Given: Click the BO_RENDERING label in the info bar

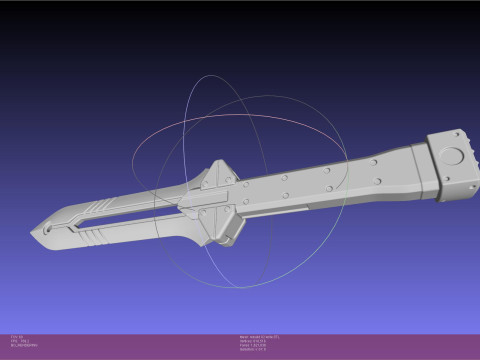Looking at the screenshot, I should (24, 345).
